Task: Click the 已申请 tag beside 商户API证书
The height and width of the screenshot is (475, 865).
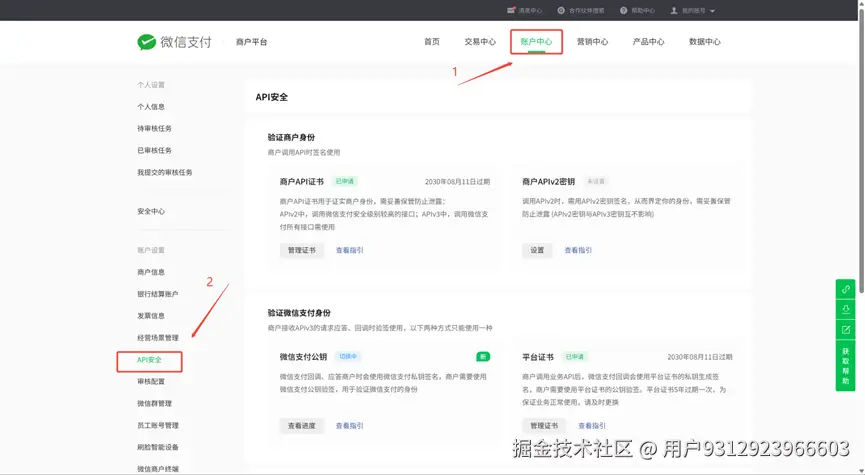Action: (x=345, y=182)
